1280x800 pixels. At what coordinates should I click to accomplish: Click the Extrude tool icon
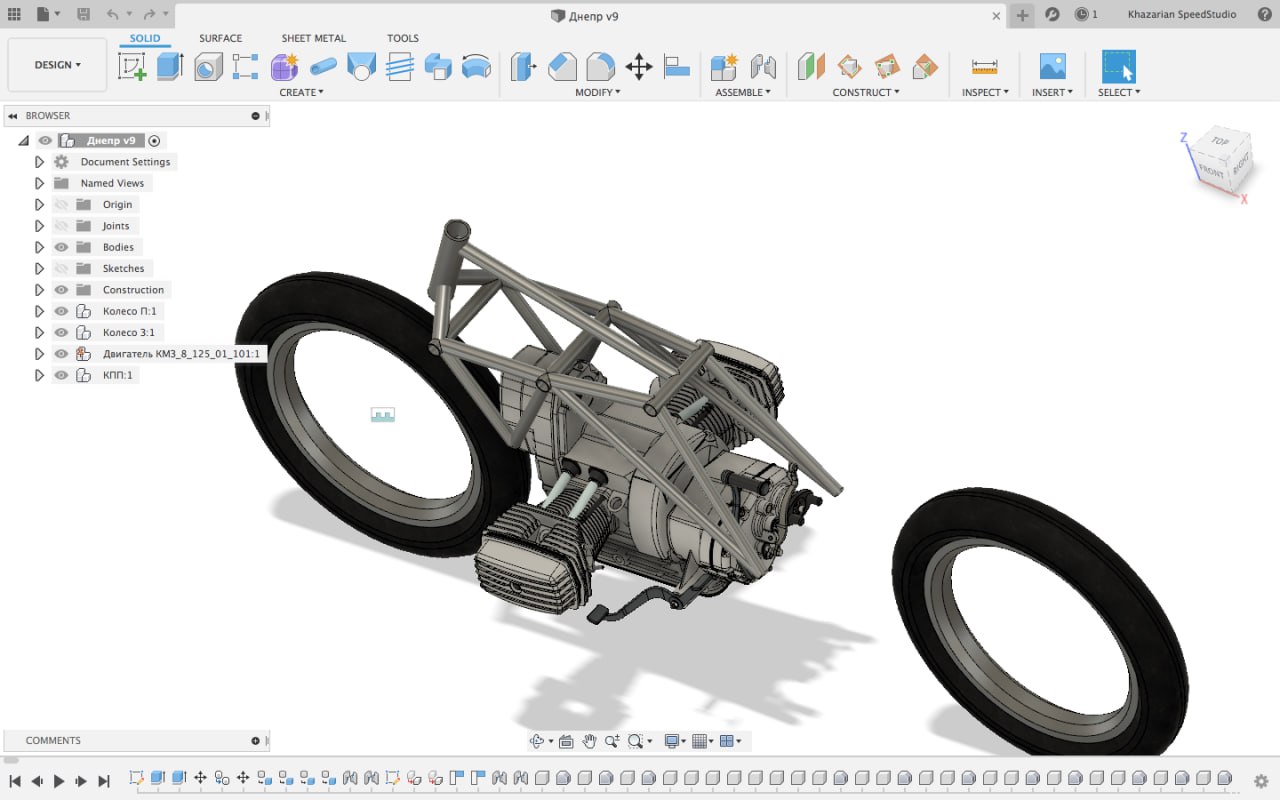pos(170,67)
